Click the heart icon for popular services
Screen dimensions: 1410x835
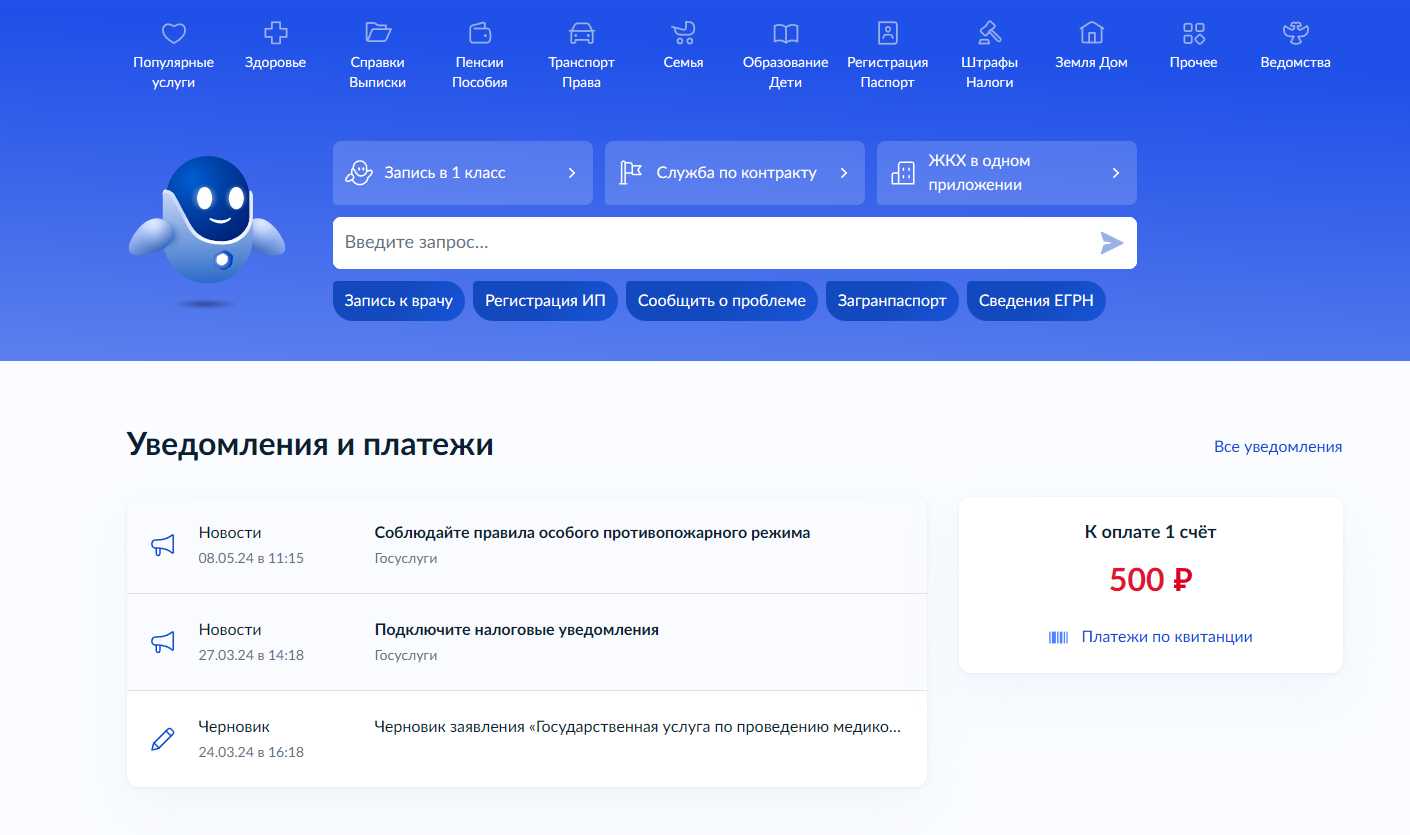[x=174, y=33]
